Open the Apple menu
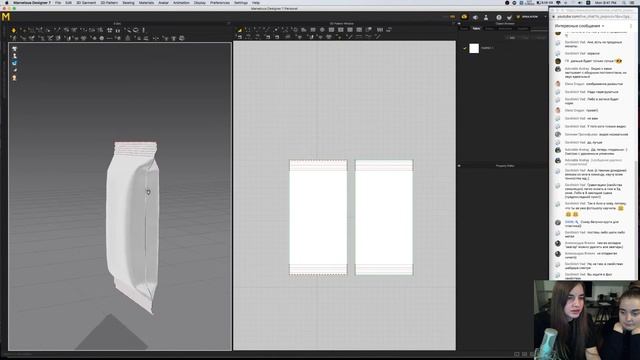This screenshot has height=360, width=640. coord(6,2)
